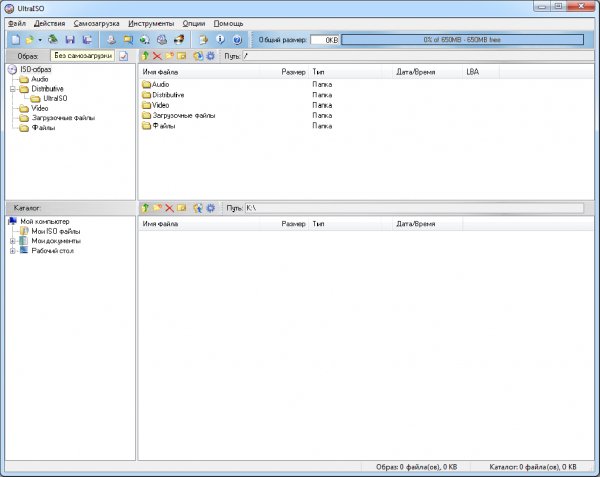Open the Опции menu
This screenshot has height=477, width=600.
point(194,24)
